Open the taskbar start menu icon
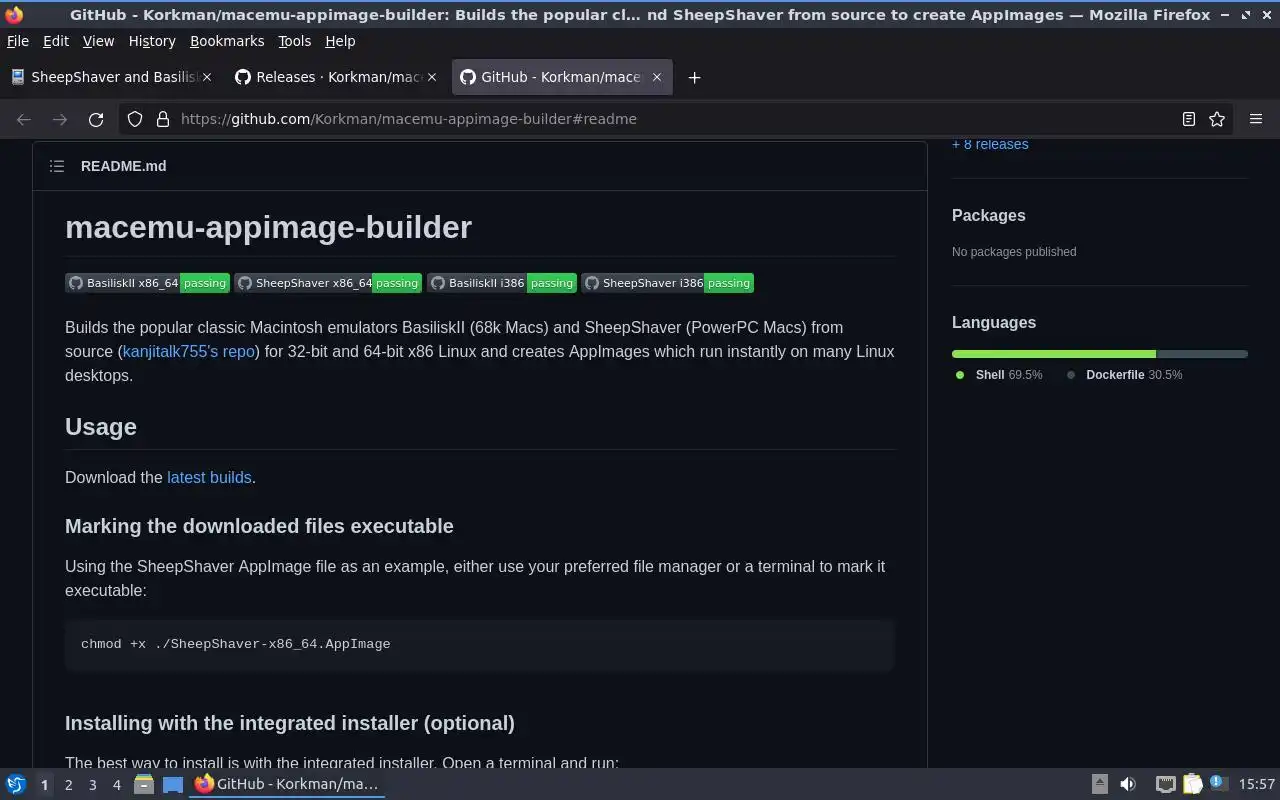The height and width of the screenshot is (800, 1280). pos(16,785)
